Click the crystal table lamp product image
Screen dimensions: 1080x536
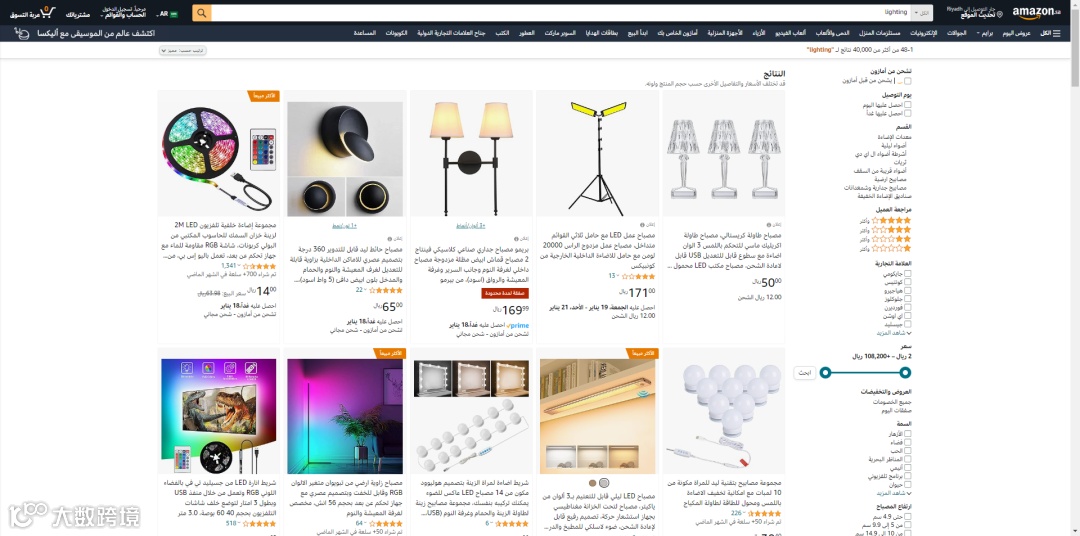[x=723, y=153]
